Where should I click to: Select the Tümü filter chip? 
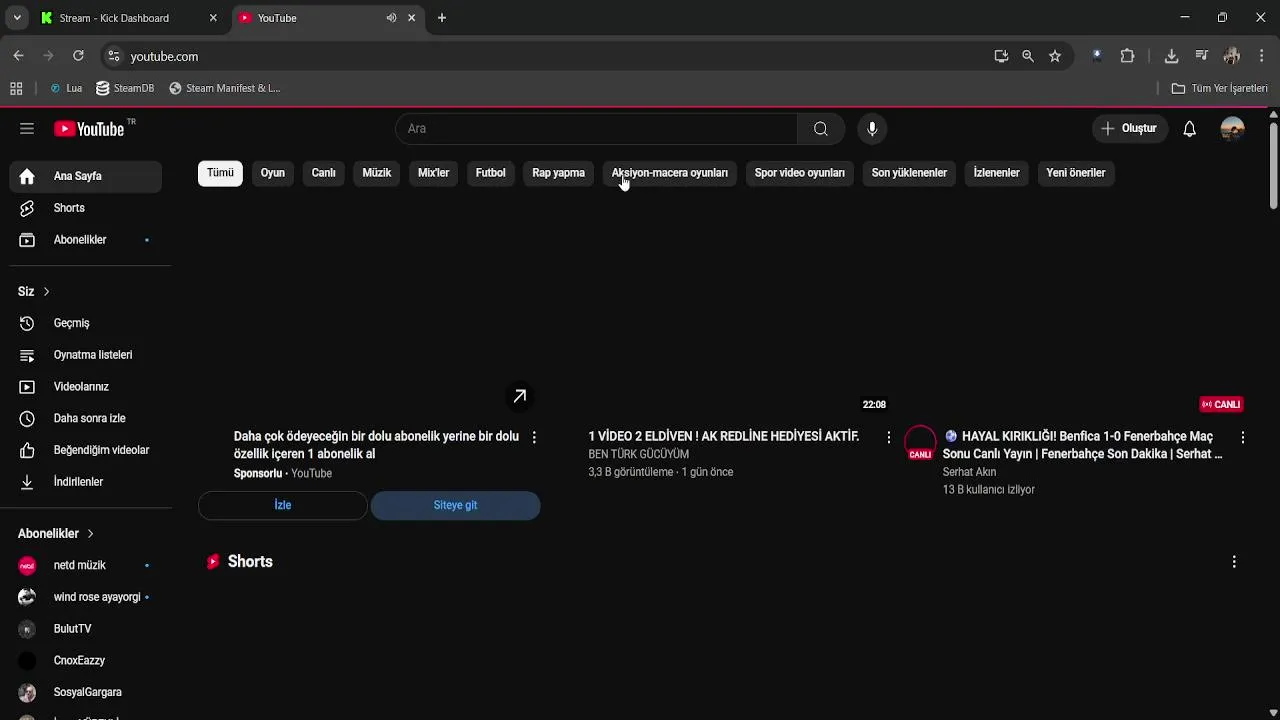220,173
